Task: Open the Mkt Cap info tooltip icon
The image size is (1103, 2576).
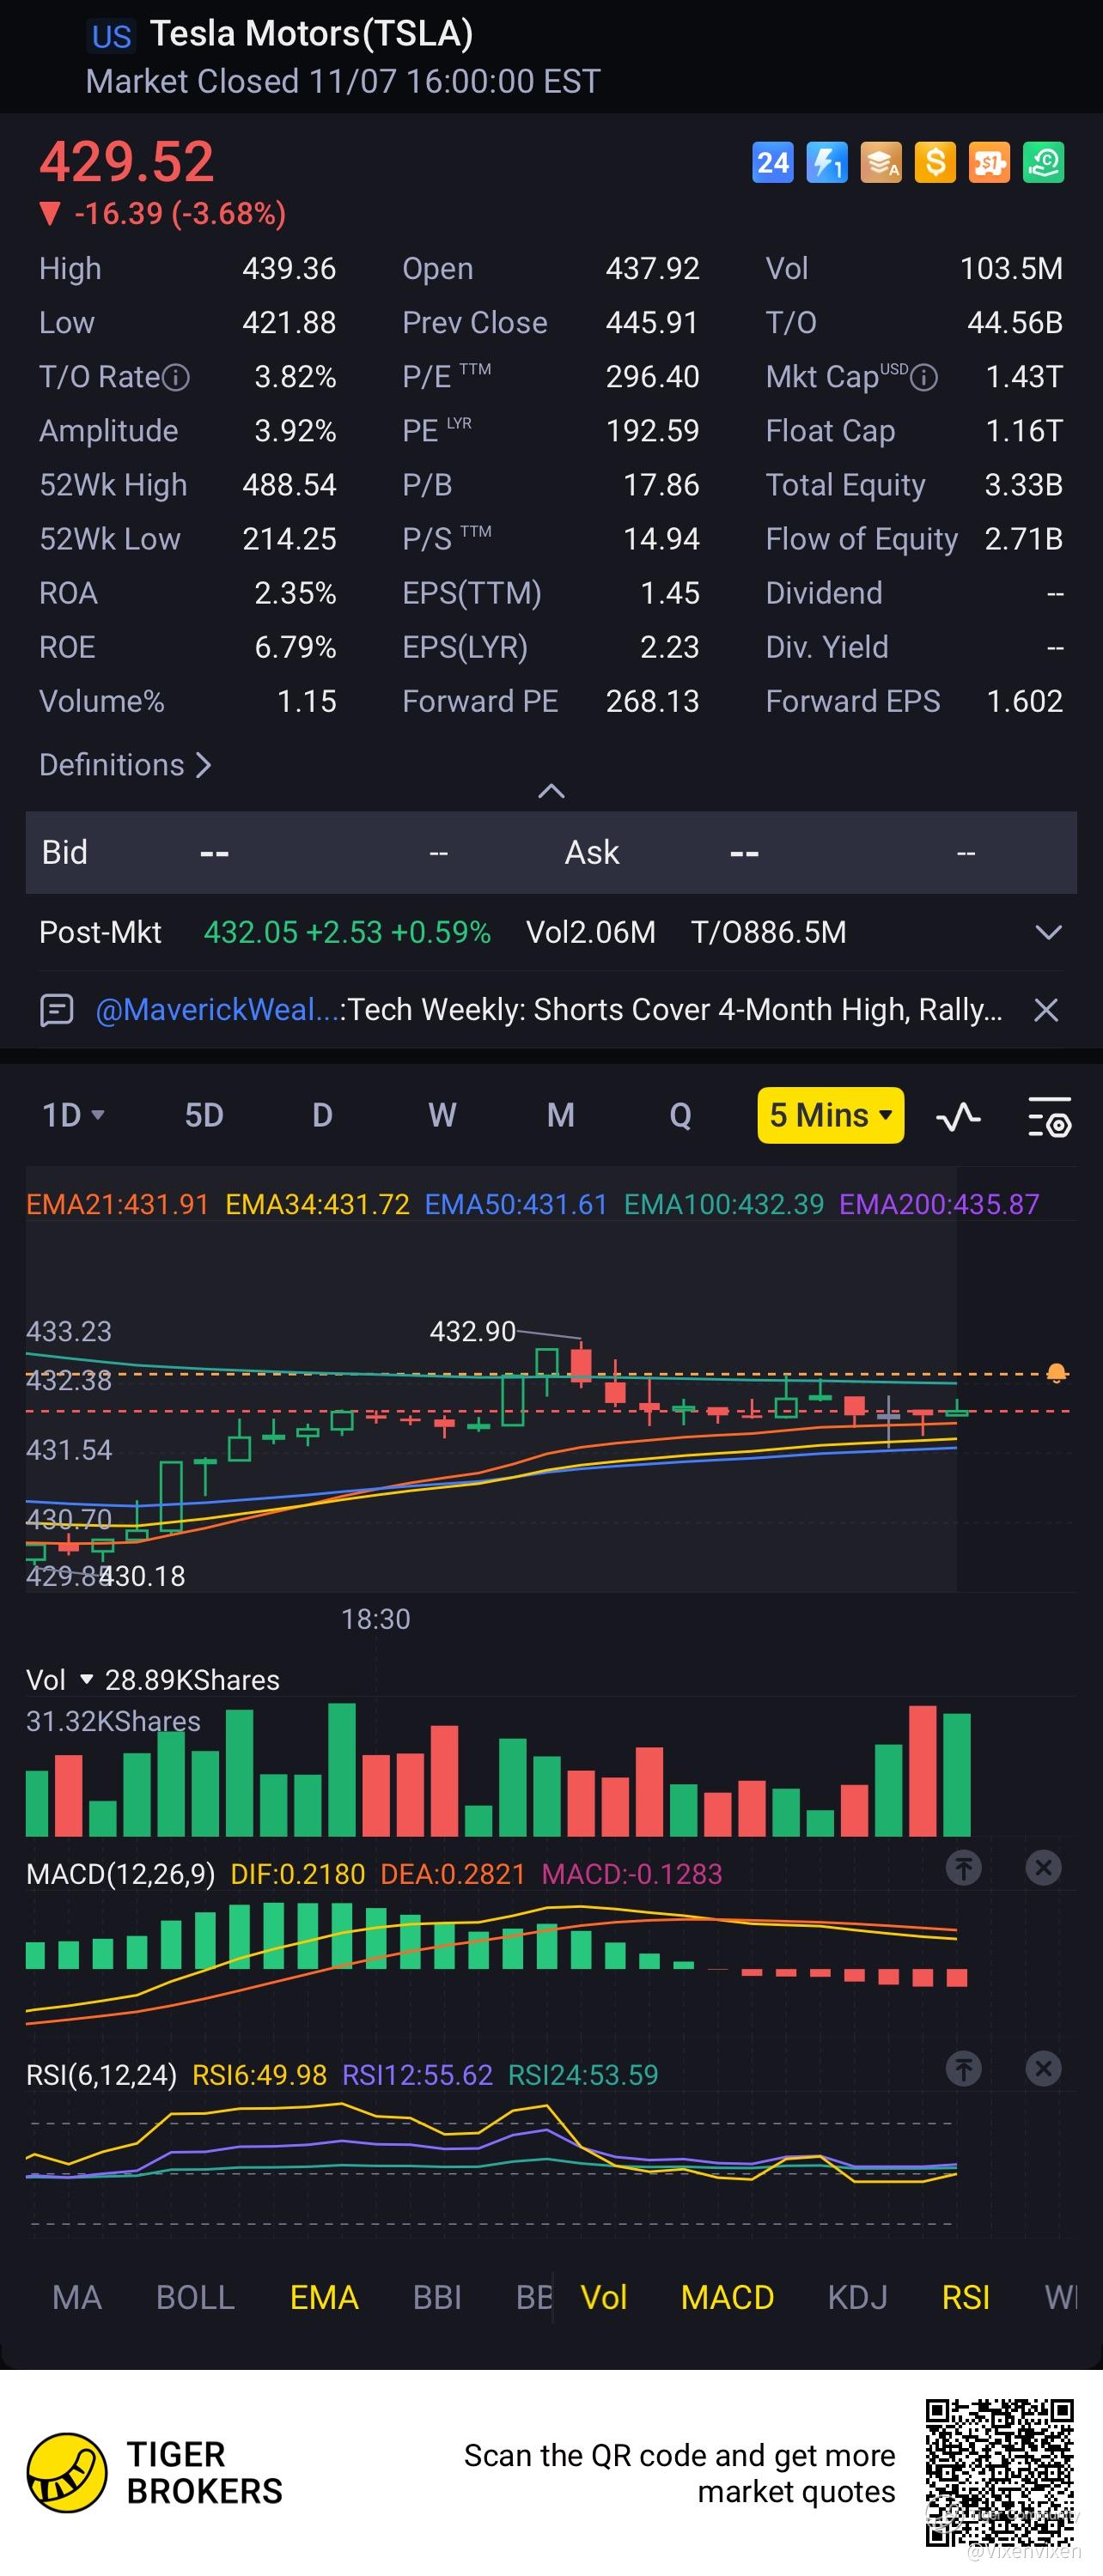Action: click(925, 377)
